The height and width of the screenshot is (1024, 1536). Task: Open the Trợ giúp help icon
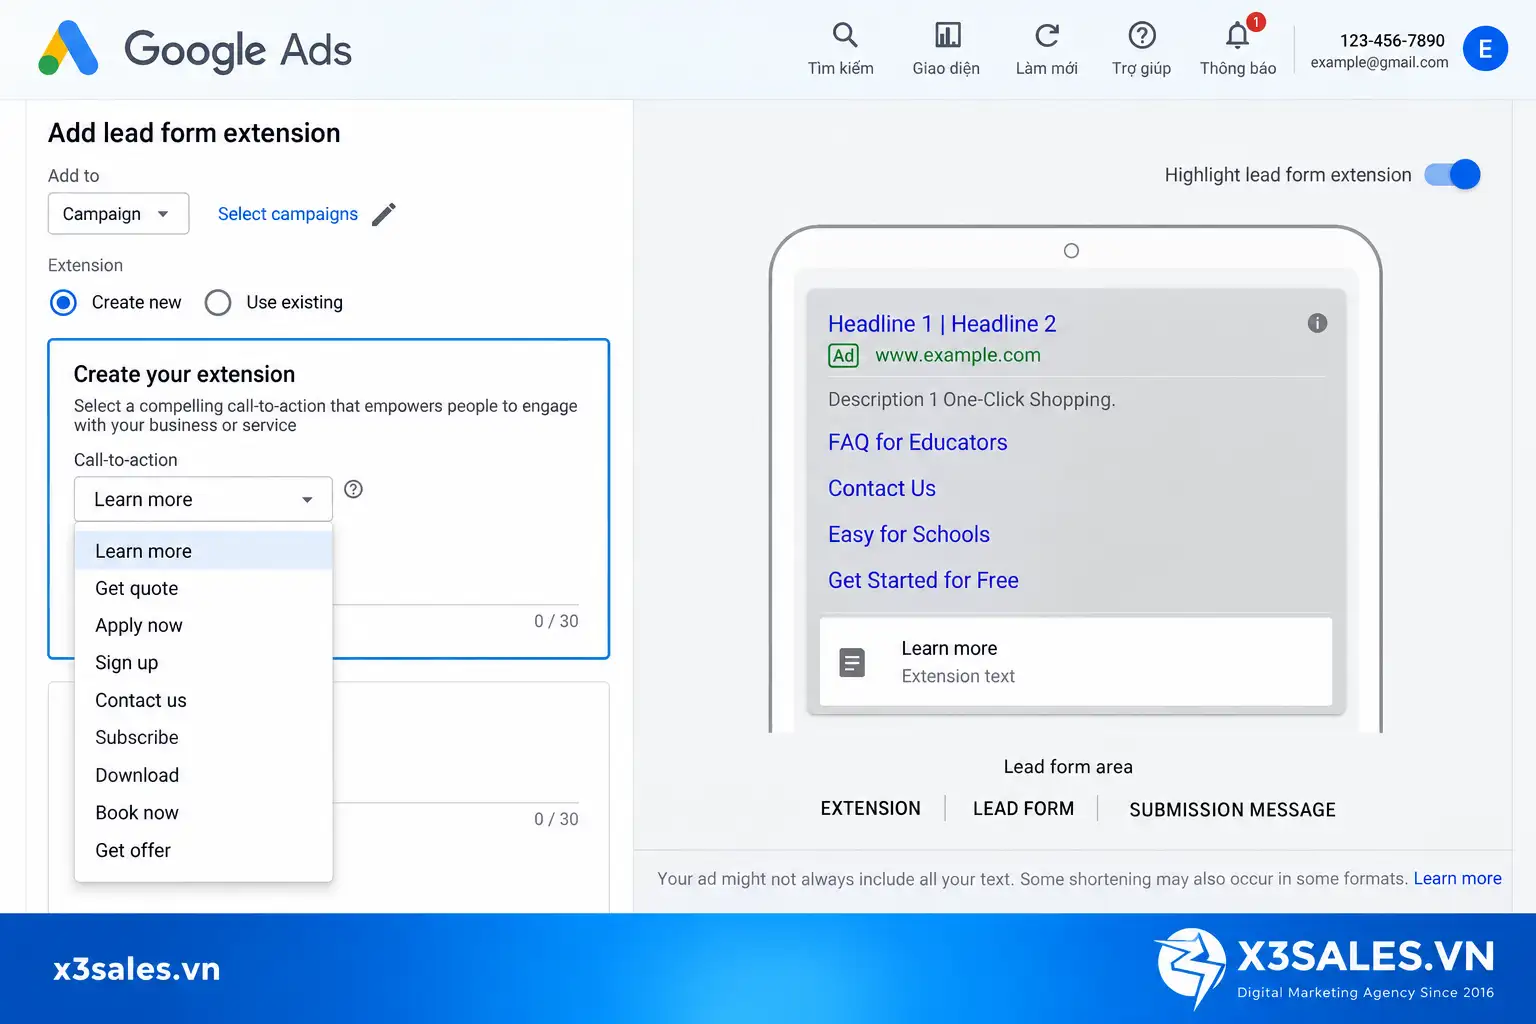click(1142, 35)
